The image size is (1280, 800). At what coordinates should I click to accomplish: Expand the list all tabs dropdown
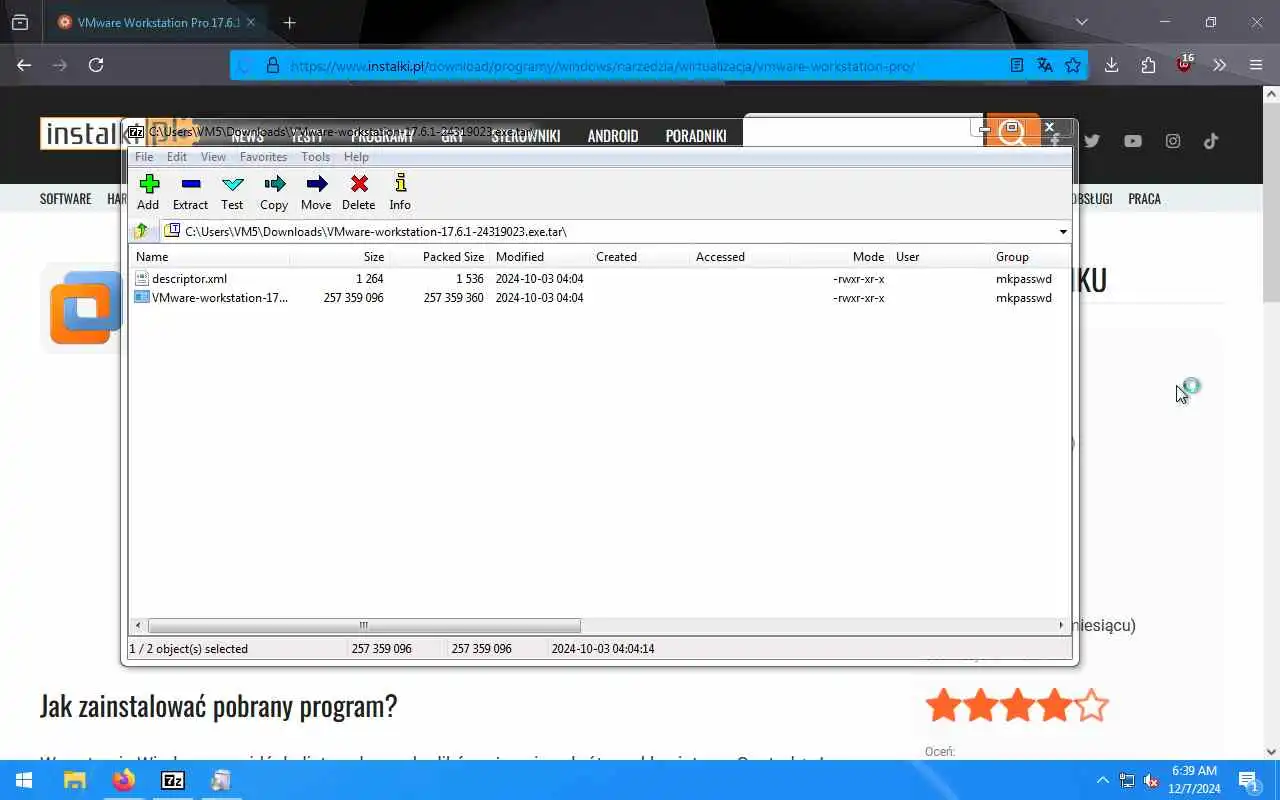[x=1081, y=22]
